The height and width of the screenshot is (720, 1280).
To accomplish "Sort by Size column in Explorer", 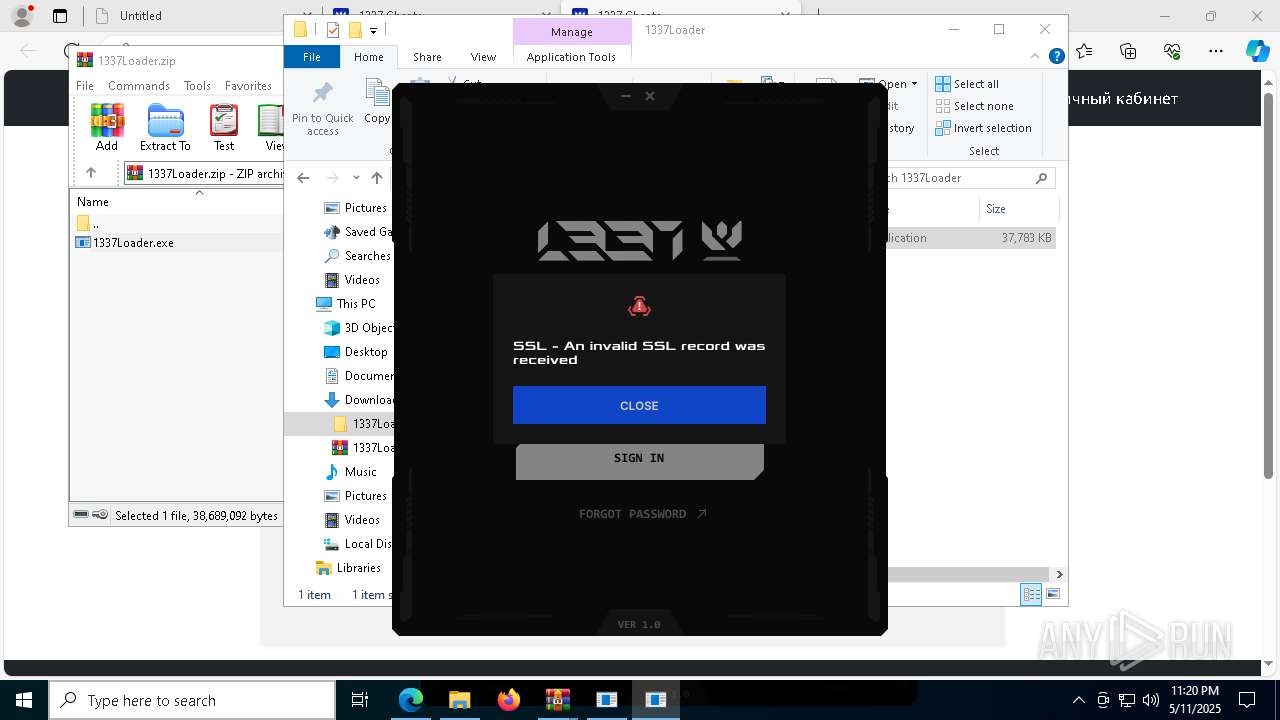I will 996,209.
